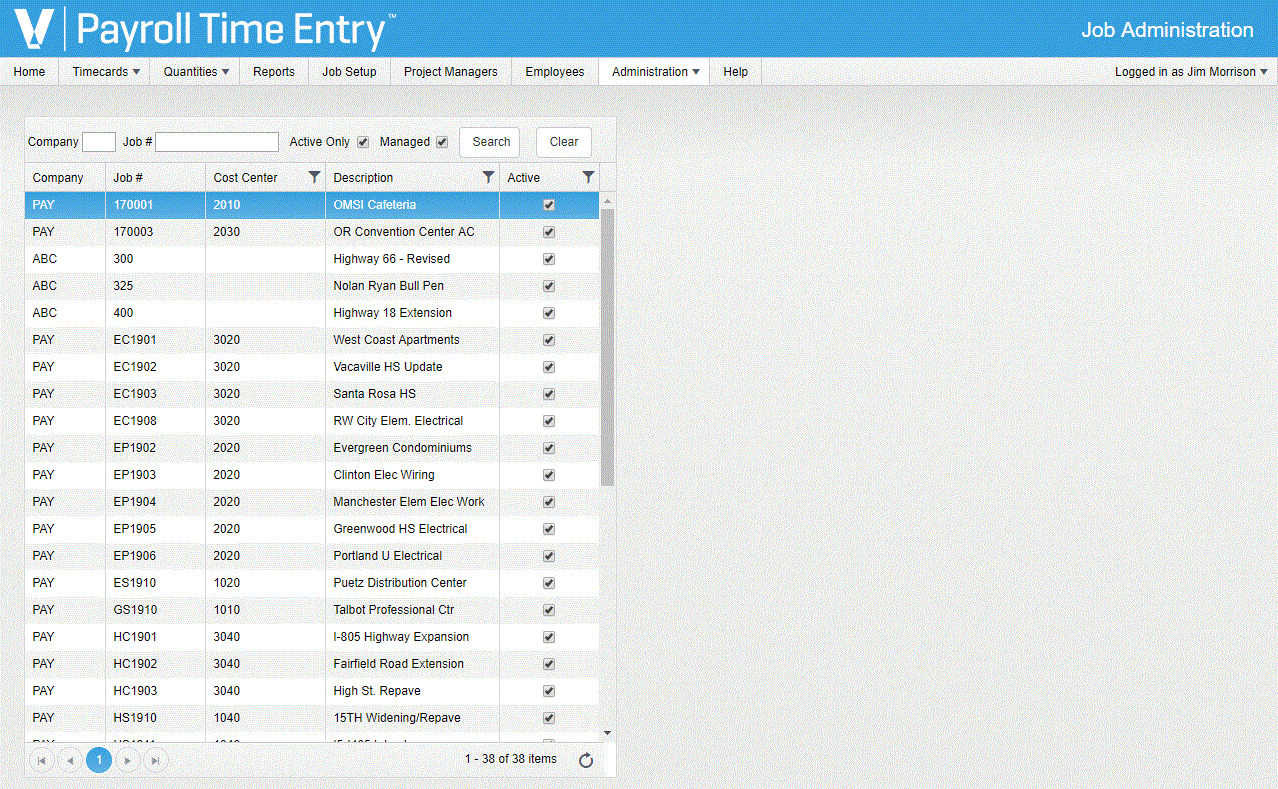The width and height of the screenshot is (1278, 789).
Task: Click the Vacaville HS Update description
Action: [388, 367]
